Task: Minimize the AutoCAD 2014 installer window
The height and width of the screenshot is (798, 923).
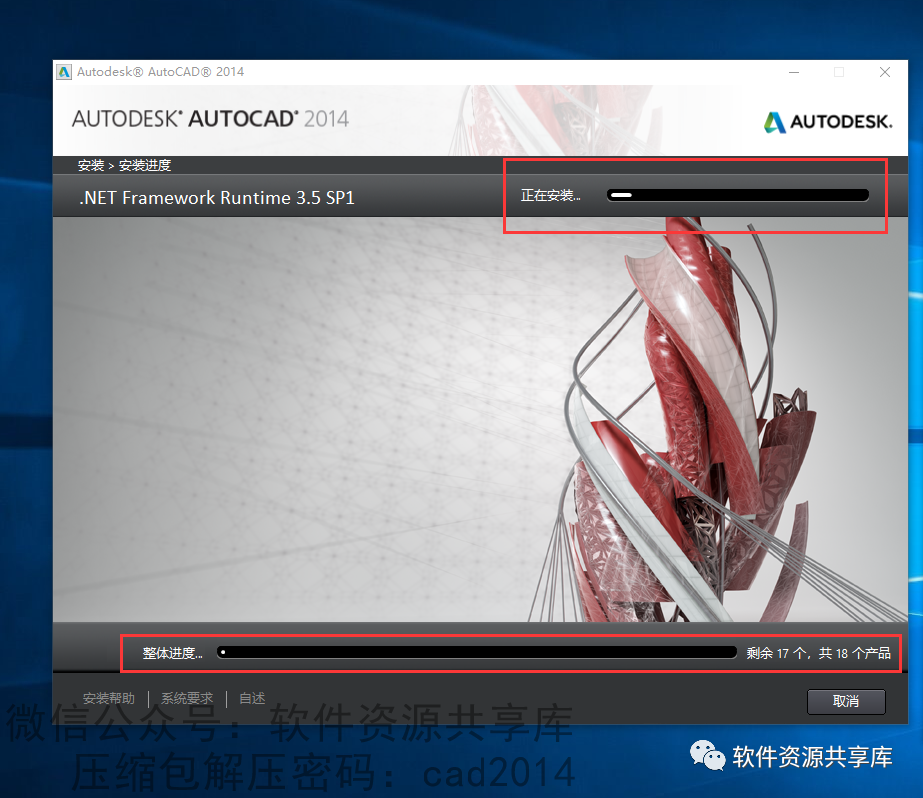Action: tap(794, 72)
